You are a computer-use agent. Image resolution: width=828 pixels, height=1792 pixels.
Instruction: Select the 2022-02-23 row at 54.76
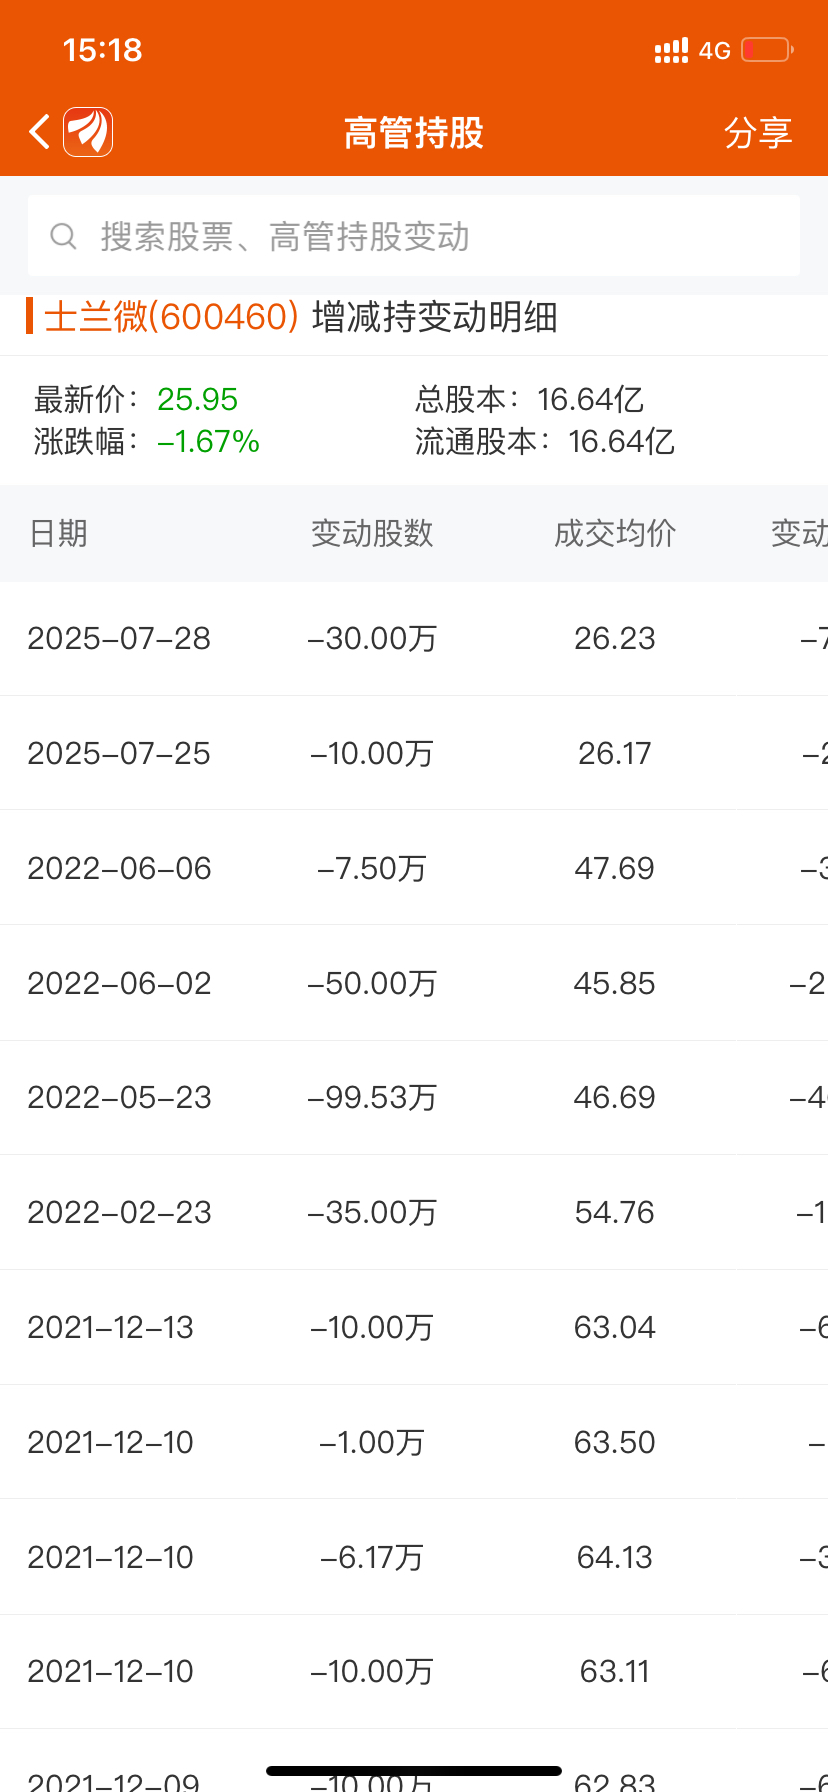pyautogui.click(x=414, y=1212)
